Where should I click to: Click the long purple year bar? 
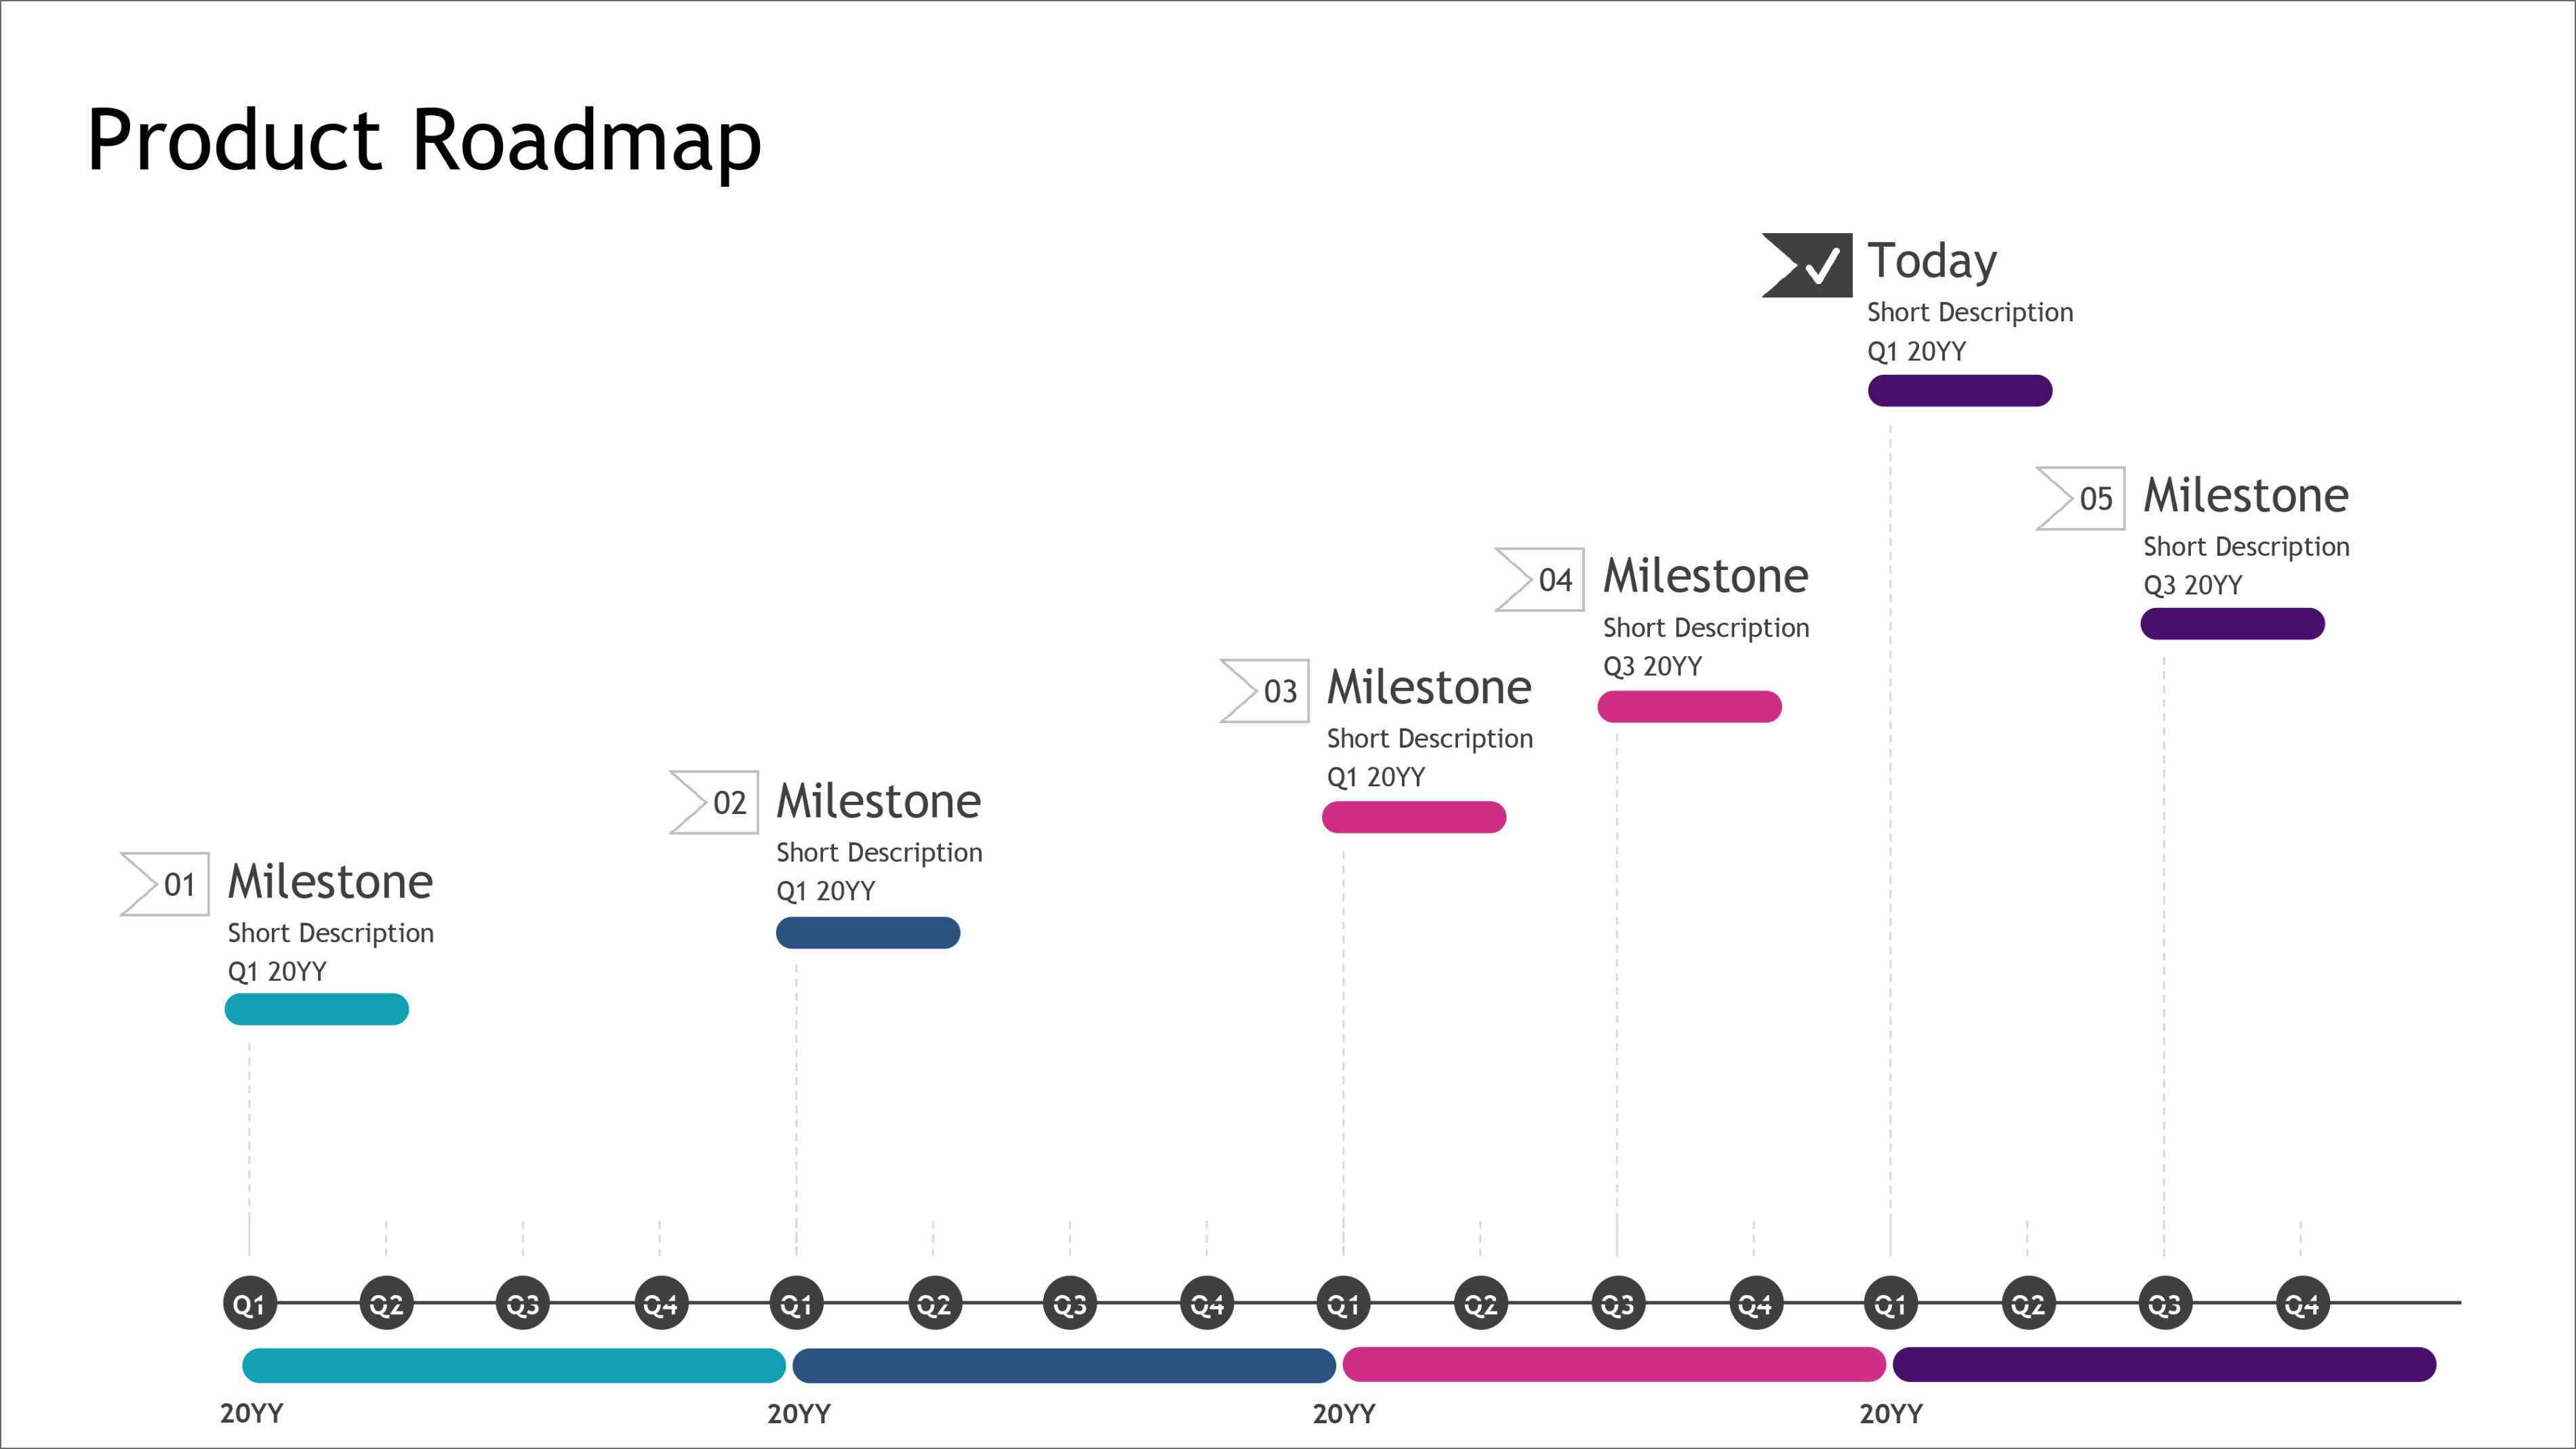2164,1365
